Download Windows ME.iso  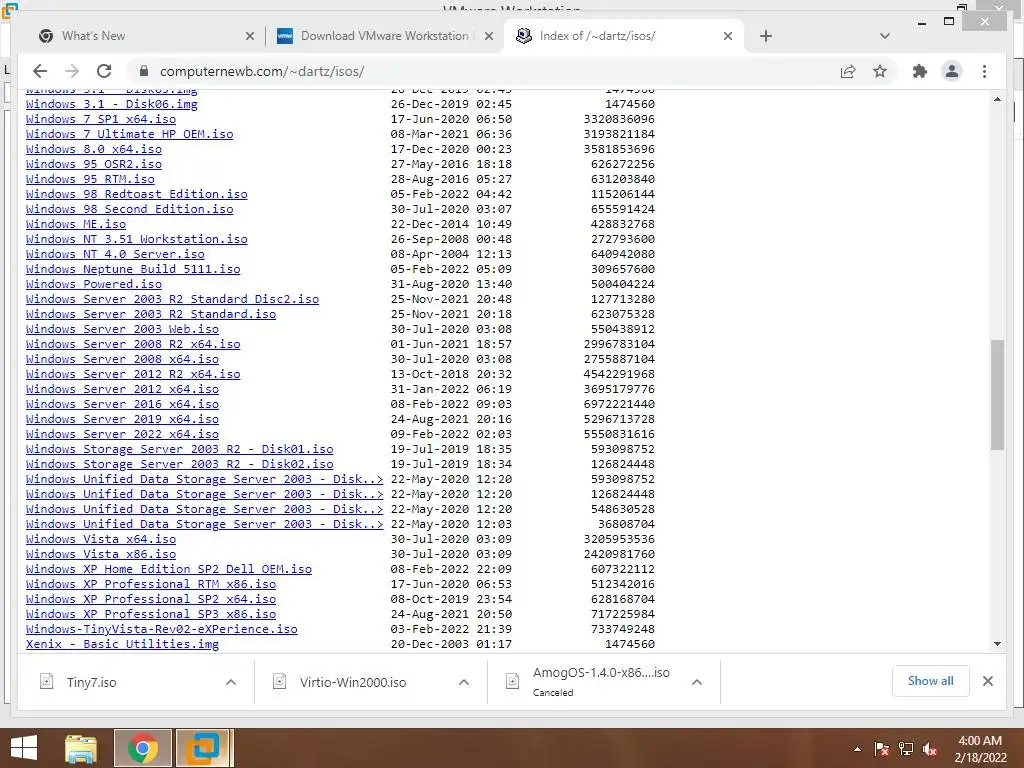click(x=76, y=224)
